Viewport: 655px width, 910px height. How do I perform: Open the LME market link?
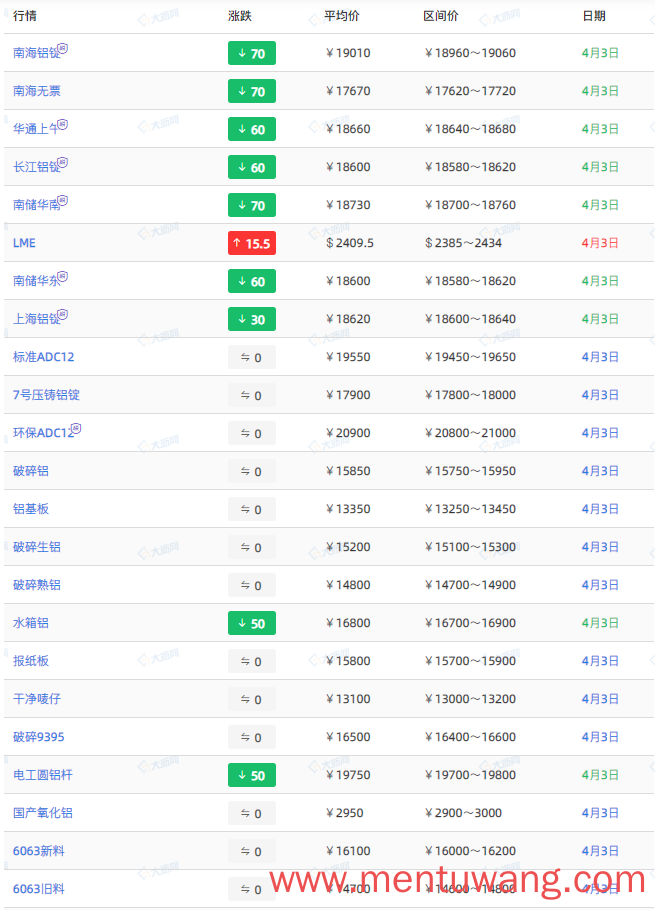pos(24,243)
